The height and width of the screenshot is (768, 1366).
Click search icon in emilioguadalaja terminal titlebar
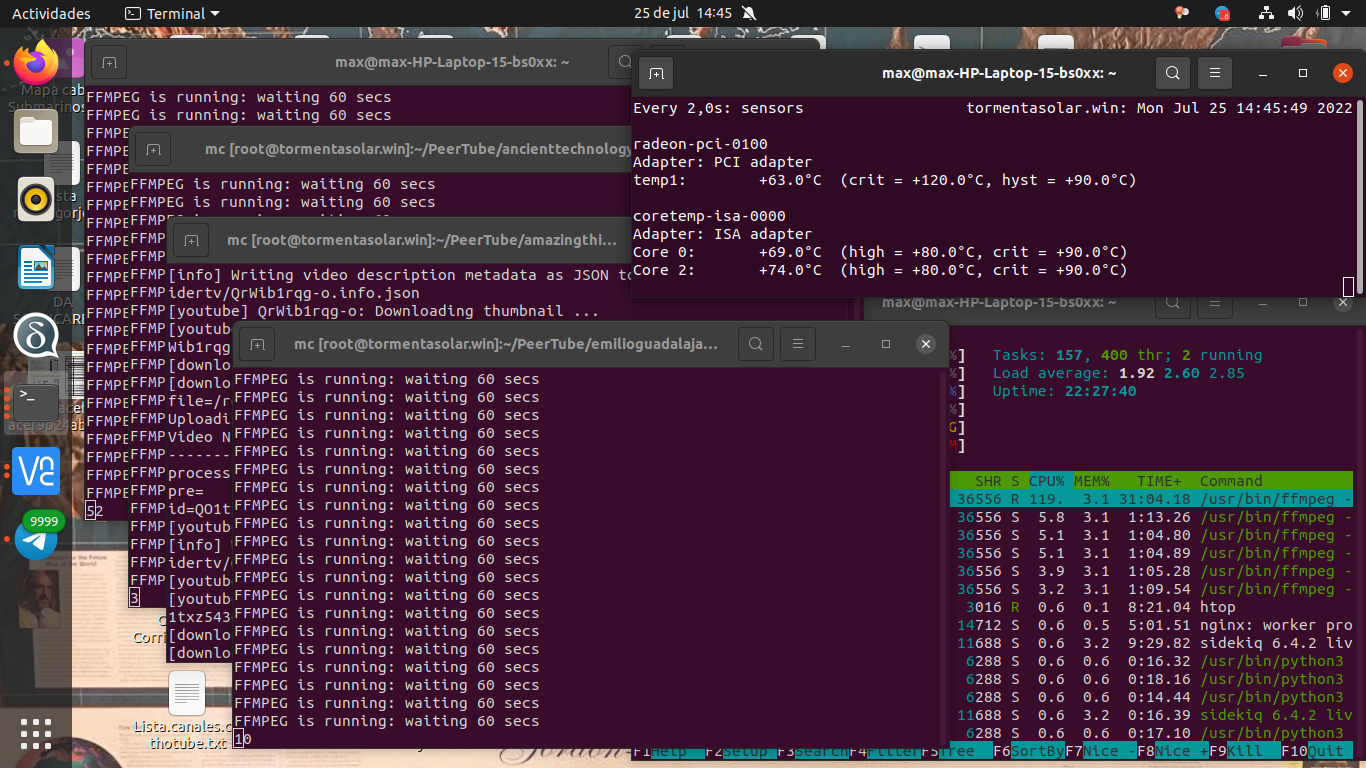[x=756, y=344]
